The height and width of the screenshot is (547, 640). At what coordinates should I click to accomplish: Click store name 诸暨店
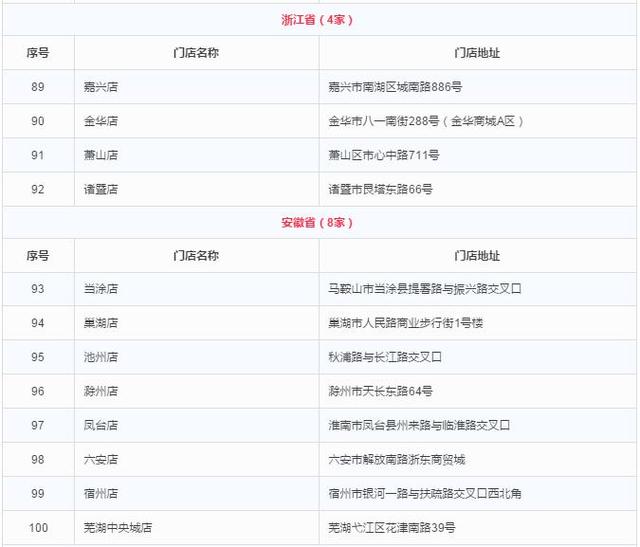point(101,189)
